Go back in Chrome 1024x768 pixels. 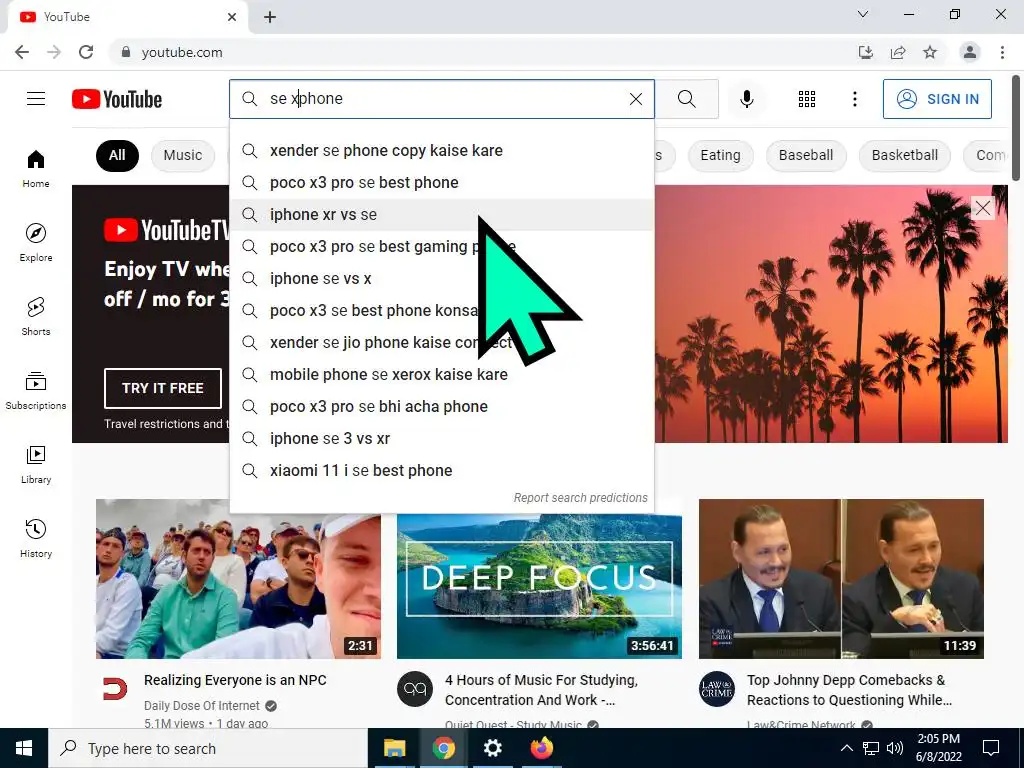[x=22, y=52]
